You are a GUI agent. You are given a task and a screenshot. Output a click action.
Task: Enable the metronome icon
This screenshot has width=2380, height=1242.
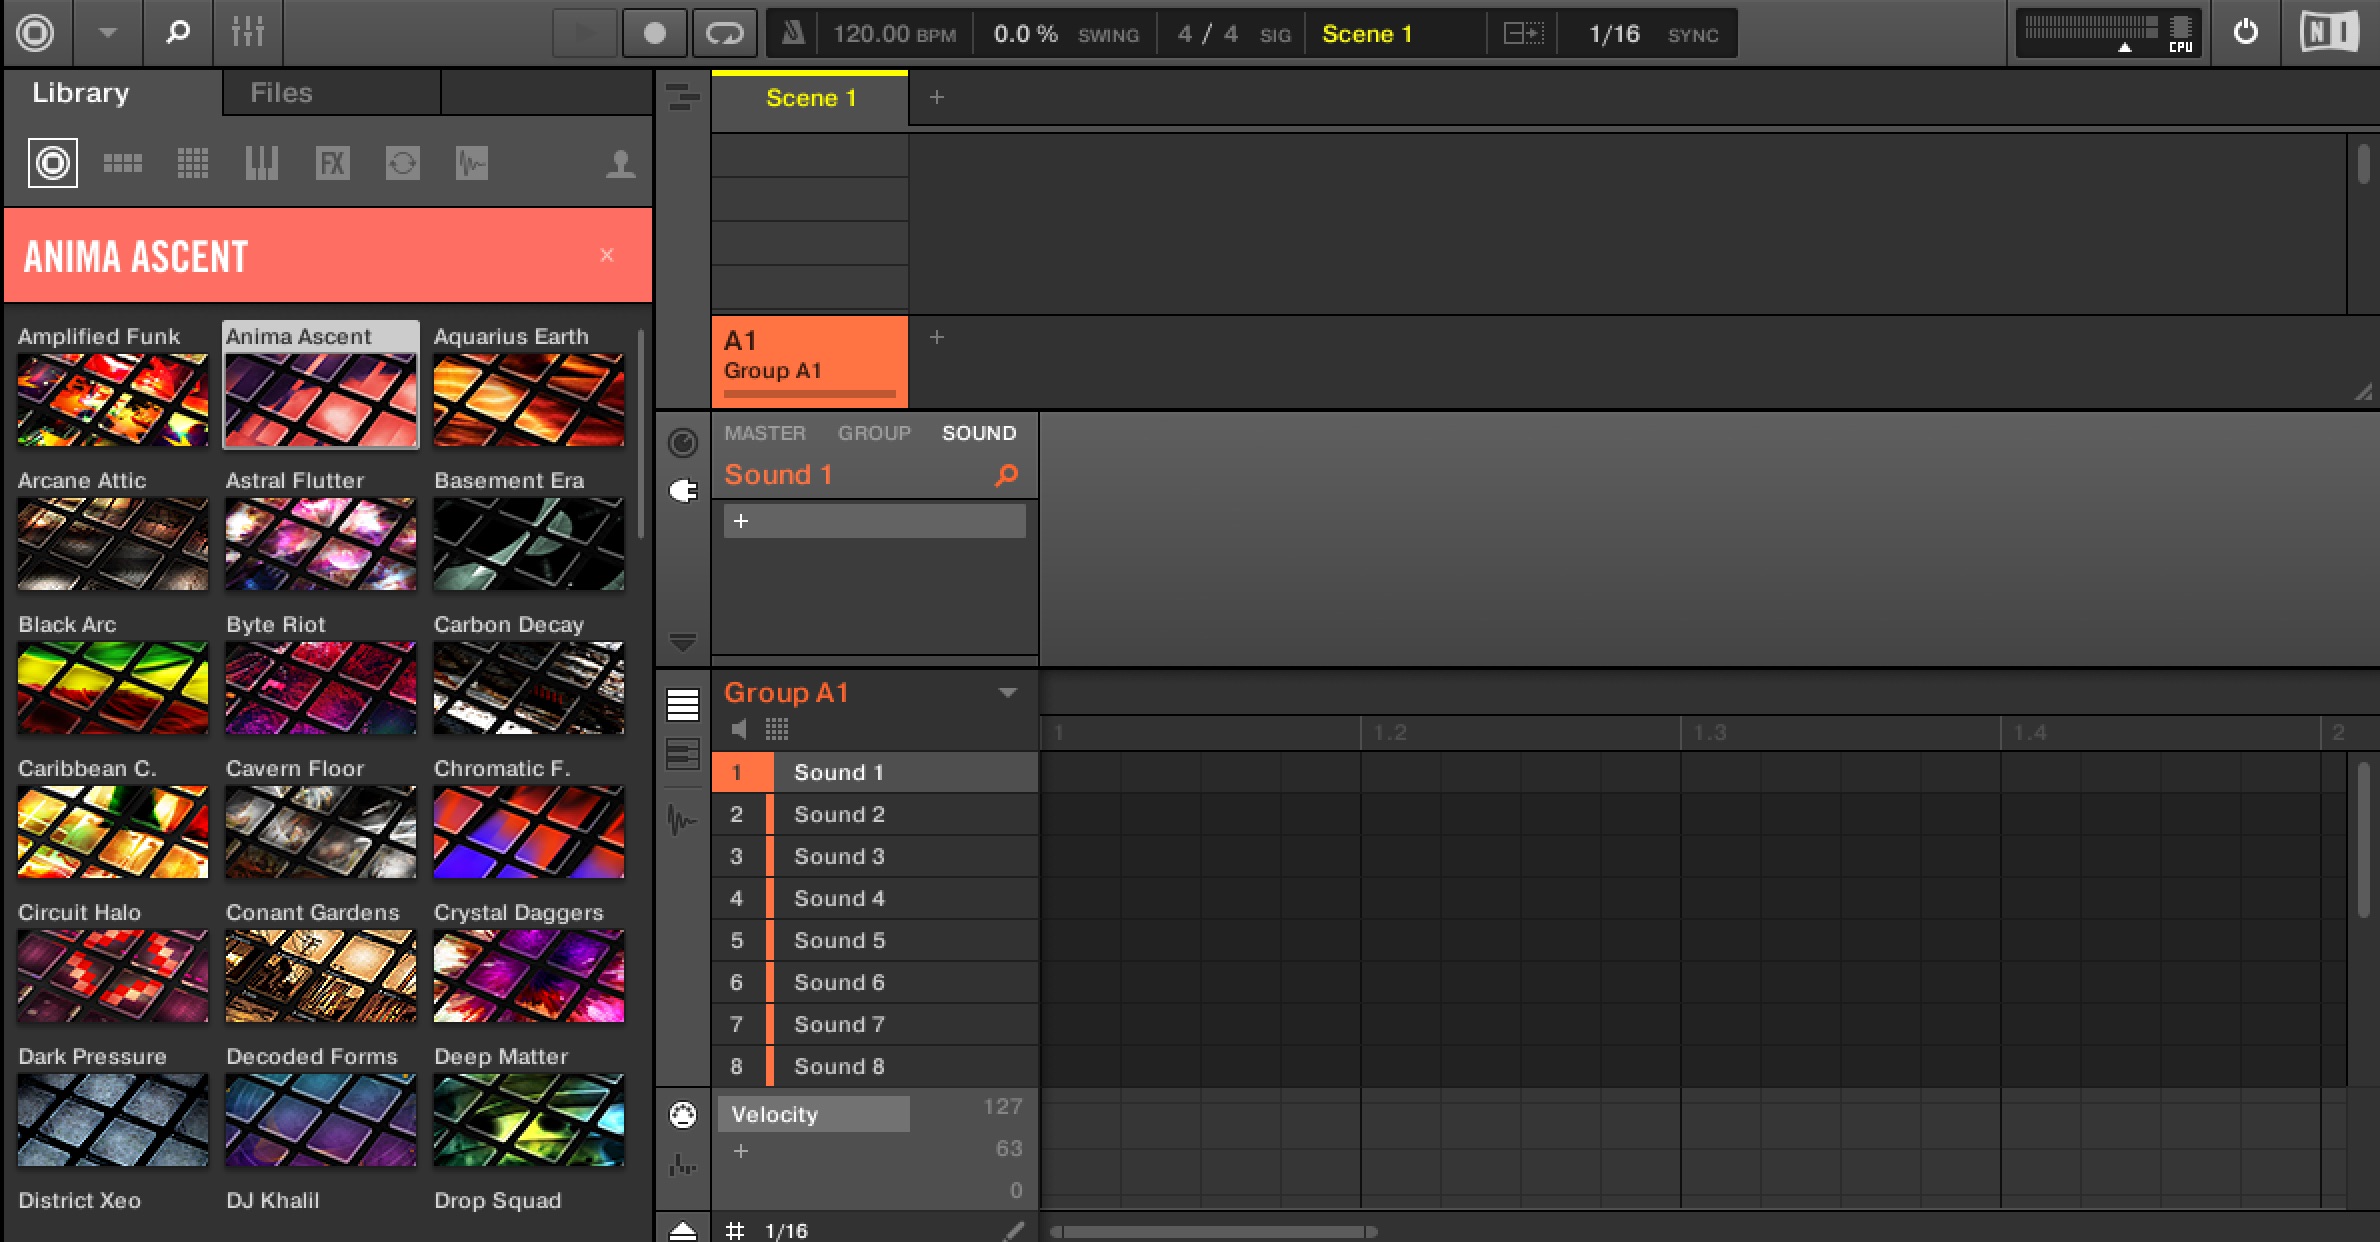(793, 34)
